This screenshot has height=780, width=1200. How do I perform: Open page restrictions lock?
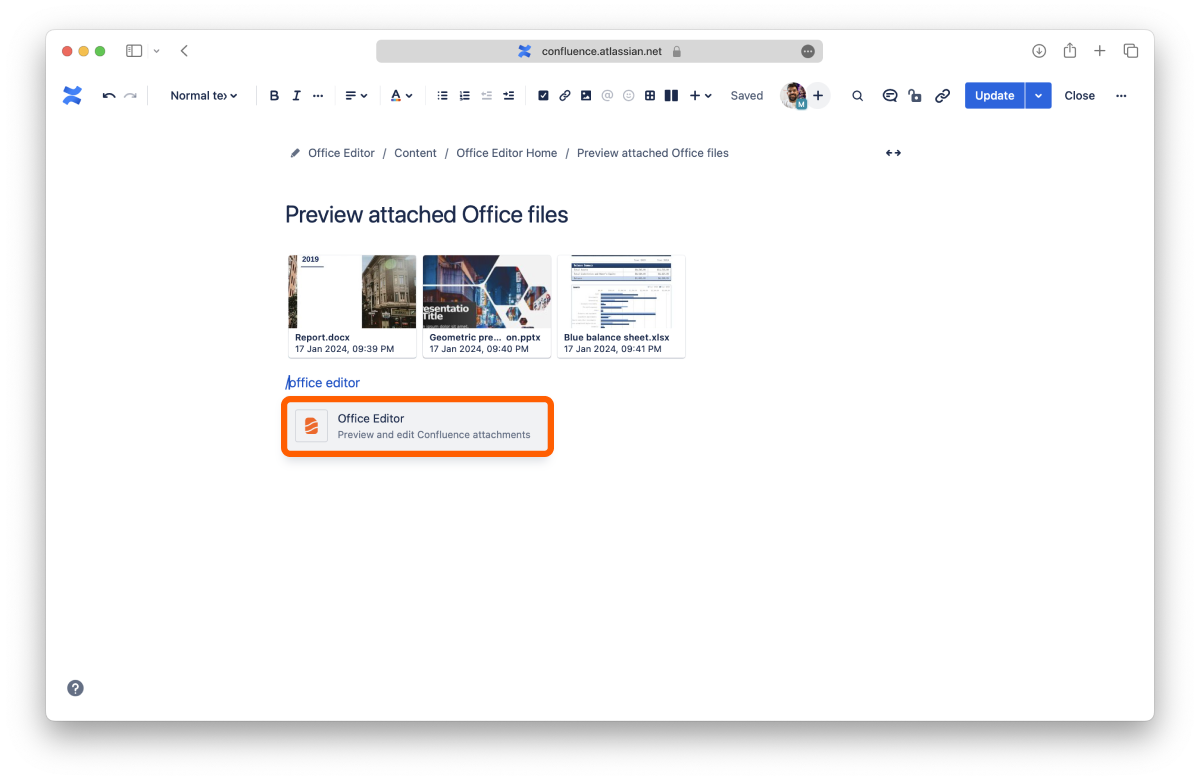pyautogui.click(x=915, y=96)
